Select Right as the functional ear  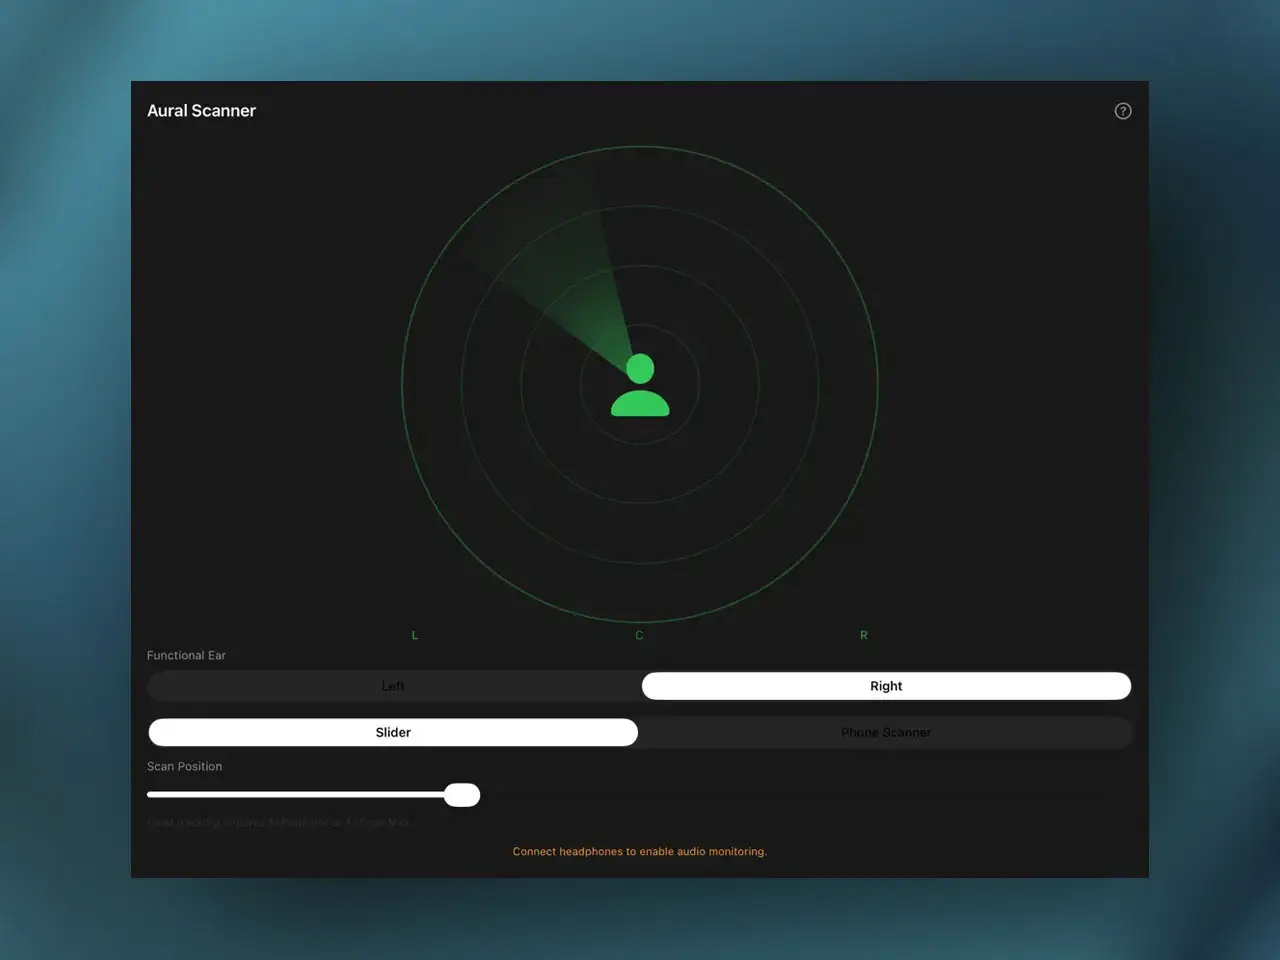click(x=886, y=686)
